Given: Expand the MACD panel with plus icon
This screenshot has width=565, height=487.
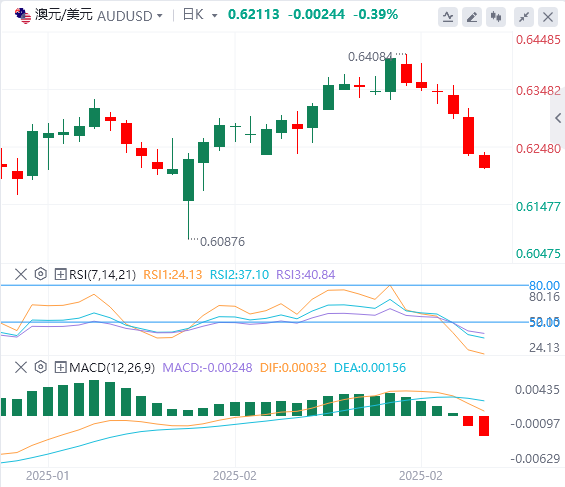Looking at the screenshot, I should [60, 367].
